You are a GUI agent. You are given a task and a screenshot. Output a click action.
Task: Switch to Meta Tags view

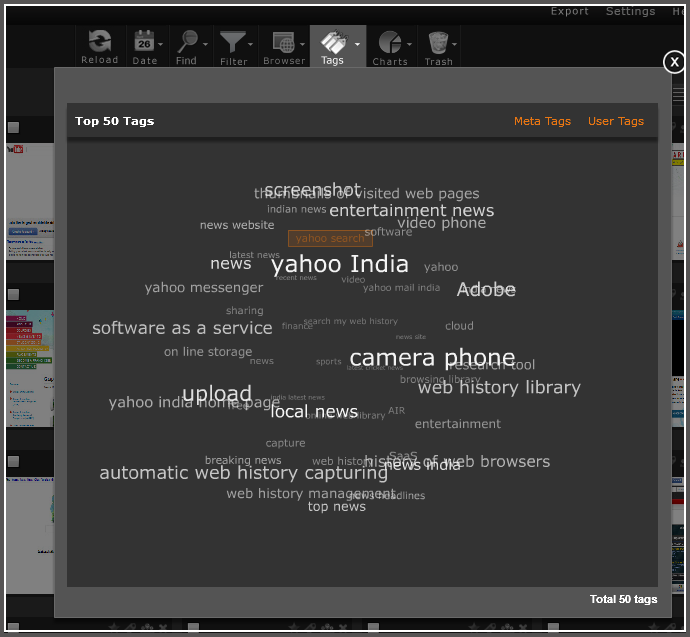[542, 121]
